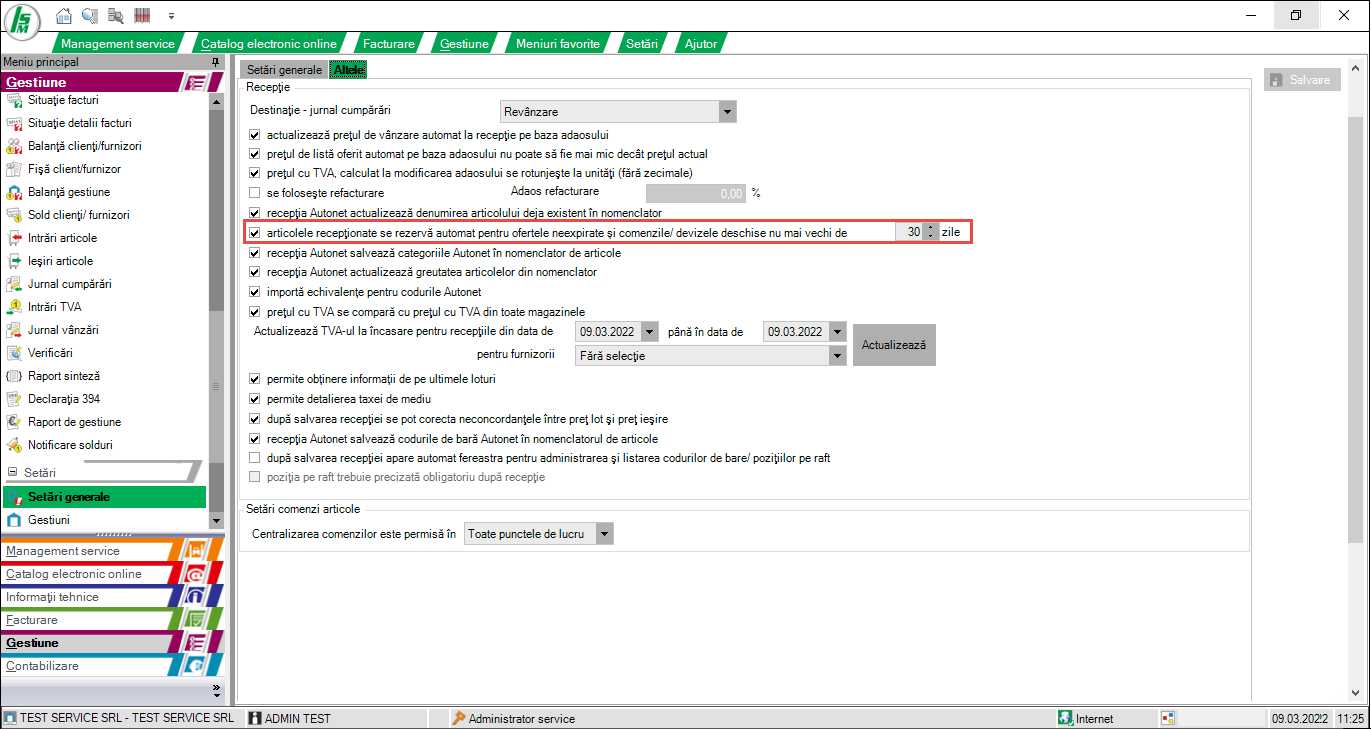Enable 'permite detalierea taxei de mediu' checkbox
Viewport: 1371px width, 729px height.
click(254, 399)
